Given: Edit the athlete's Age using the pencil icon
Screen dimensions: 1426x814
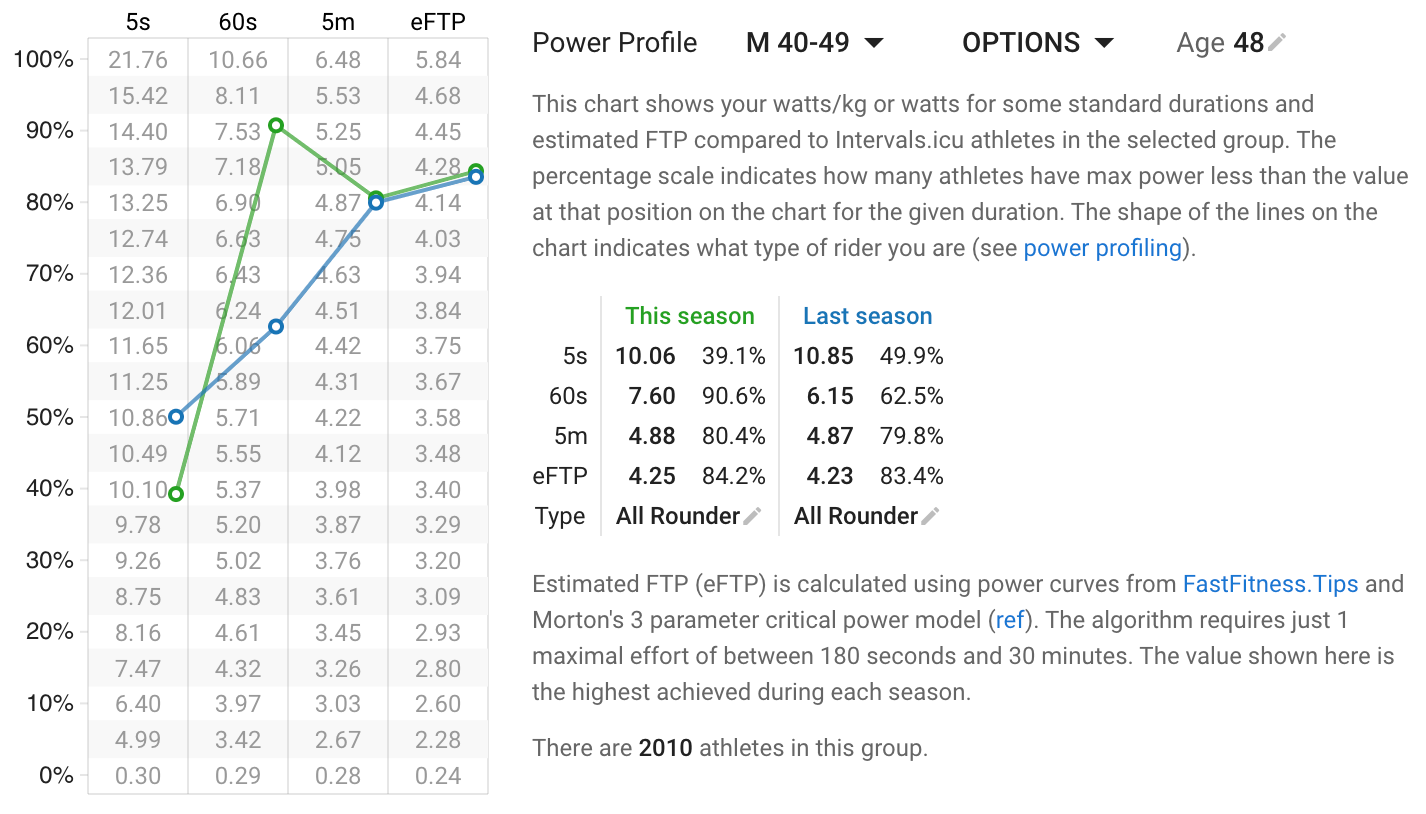Looking at the screenshot, I should 1278,42.
